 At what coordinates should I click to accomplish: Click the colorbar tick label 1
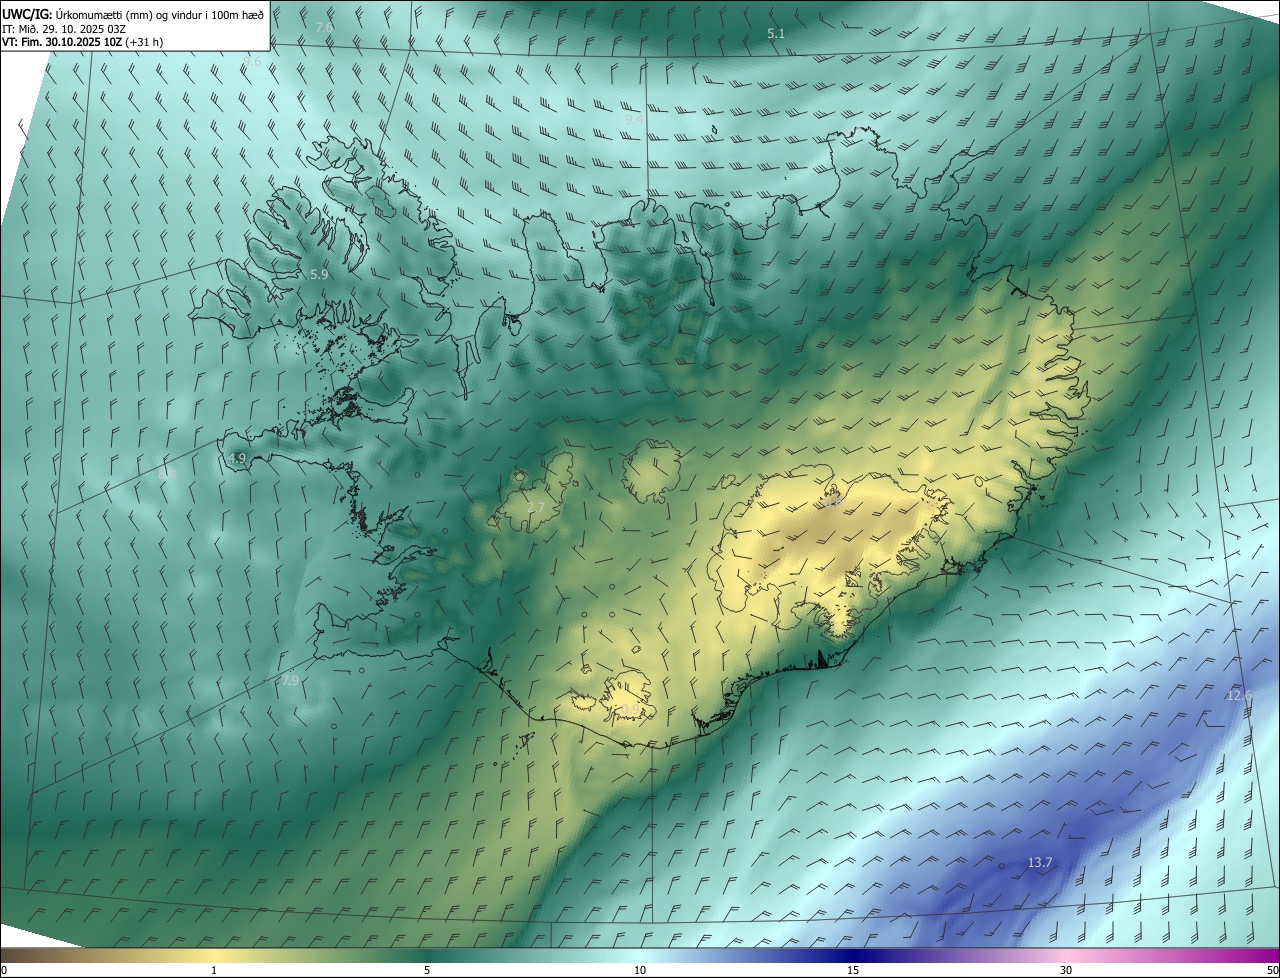(x=214, y=971)
